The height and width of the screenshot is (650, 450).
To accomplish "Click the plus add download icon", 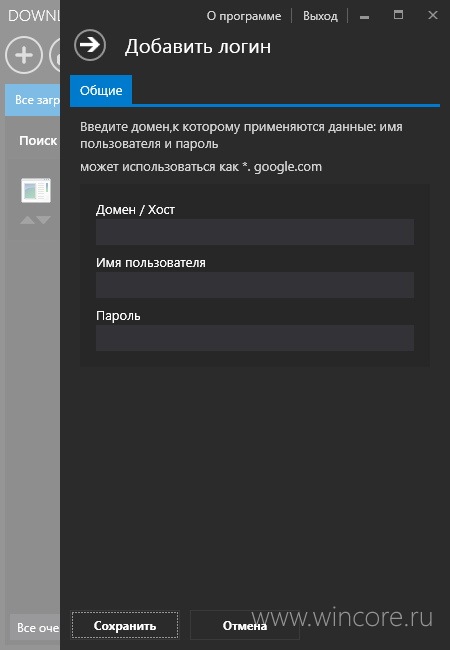I will pos(24,55).
